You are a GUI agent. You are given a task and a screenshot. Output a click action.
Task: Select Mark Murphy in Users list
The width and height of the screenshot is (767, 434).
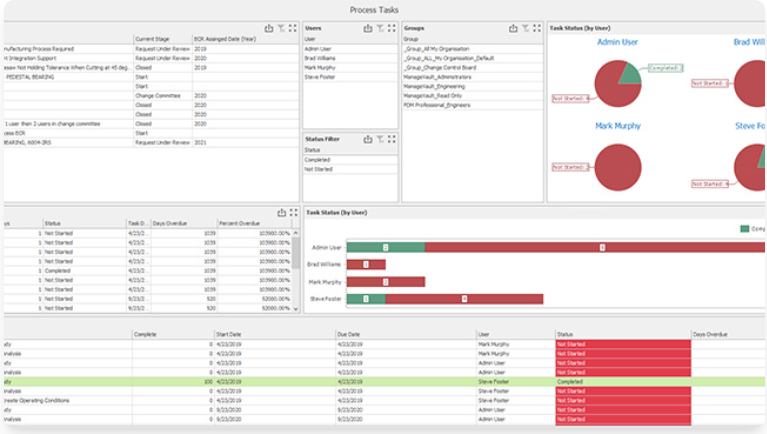[350, 68]
